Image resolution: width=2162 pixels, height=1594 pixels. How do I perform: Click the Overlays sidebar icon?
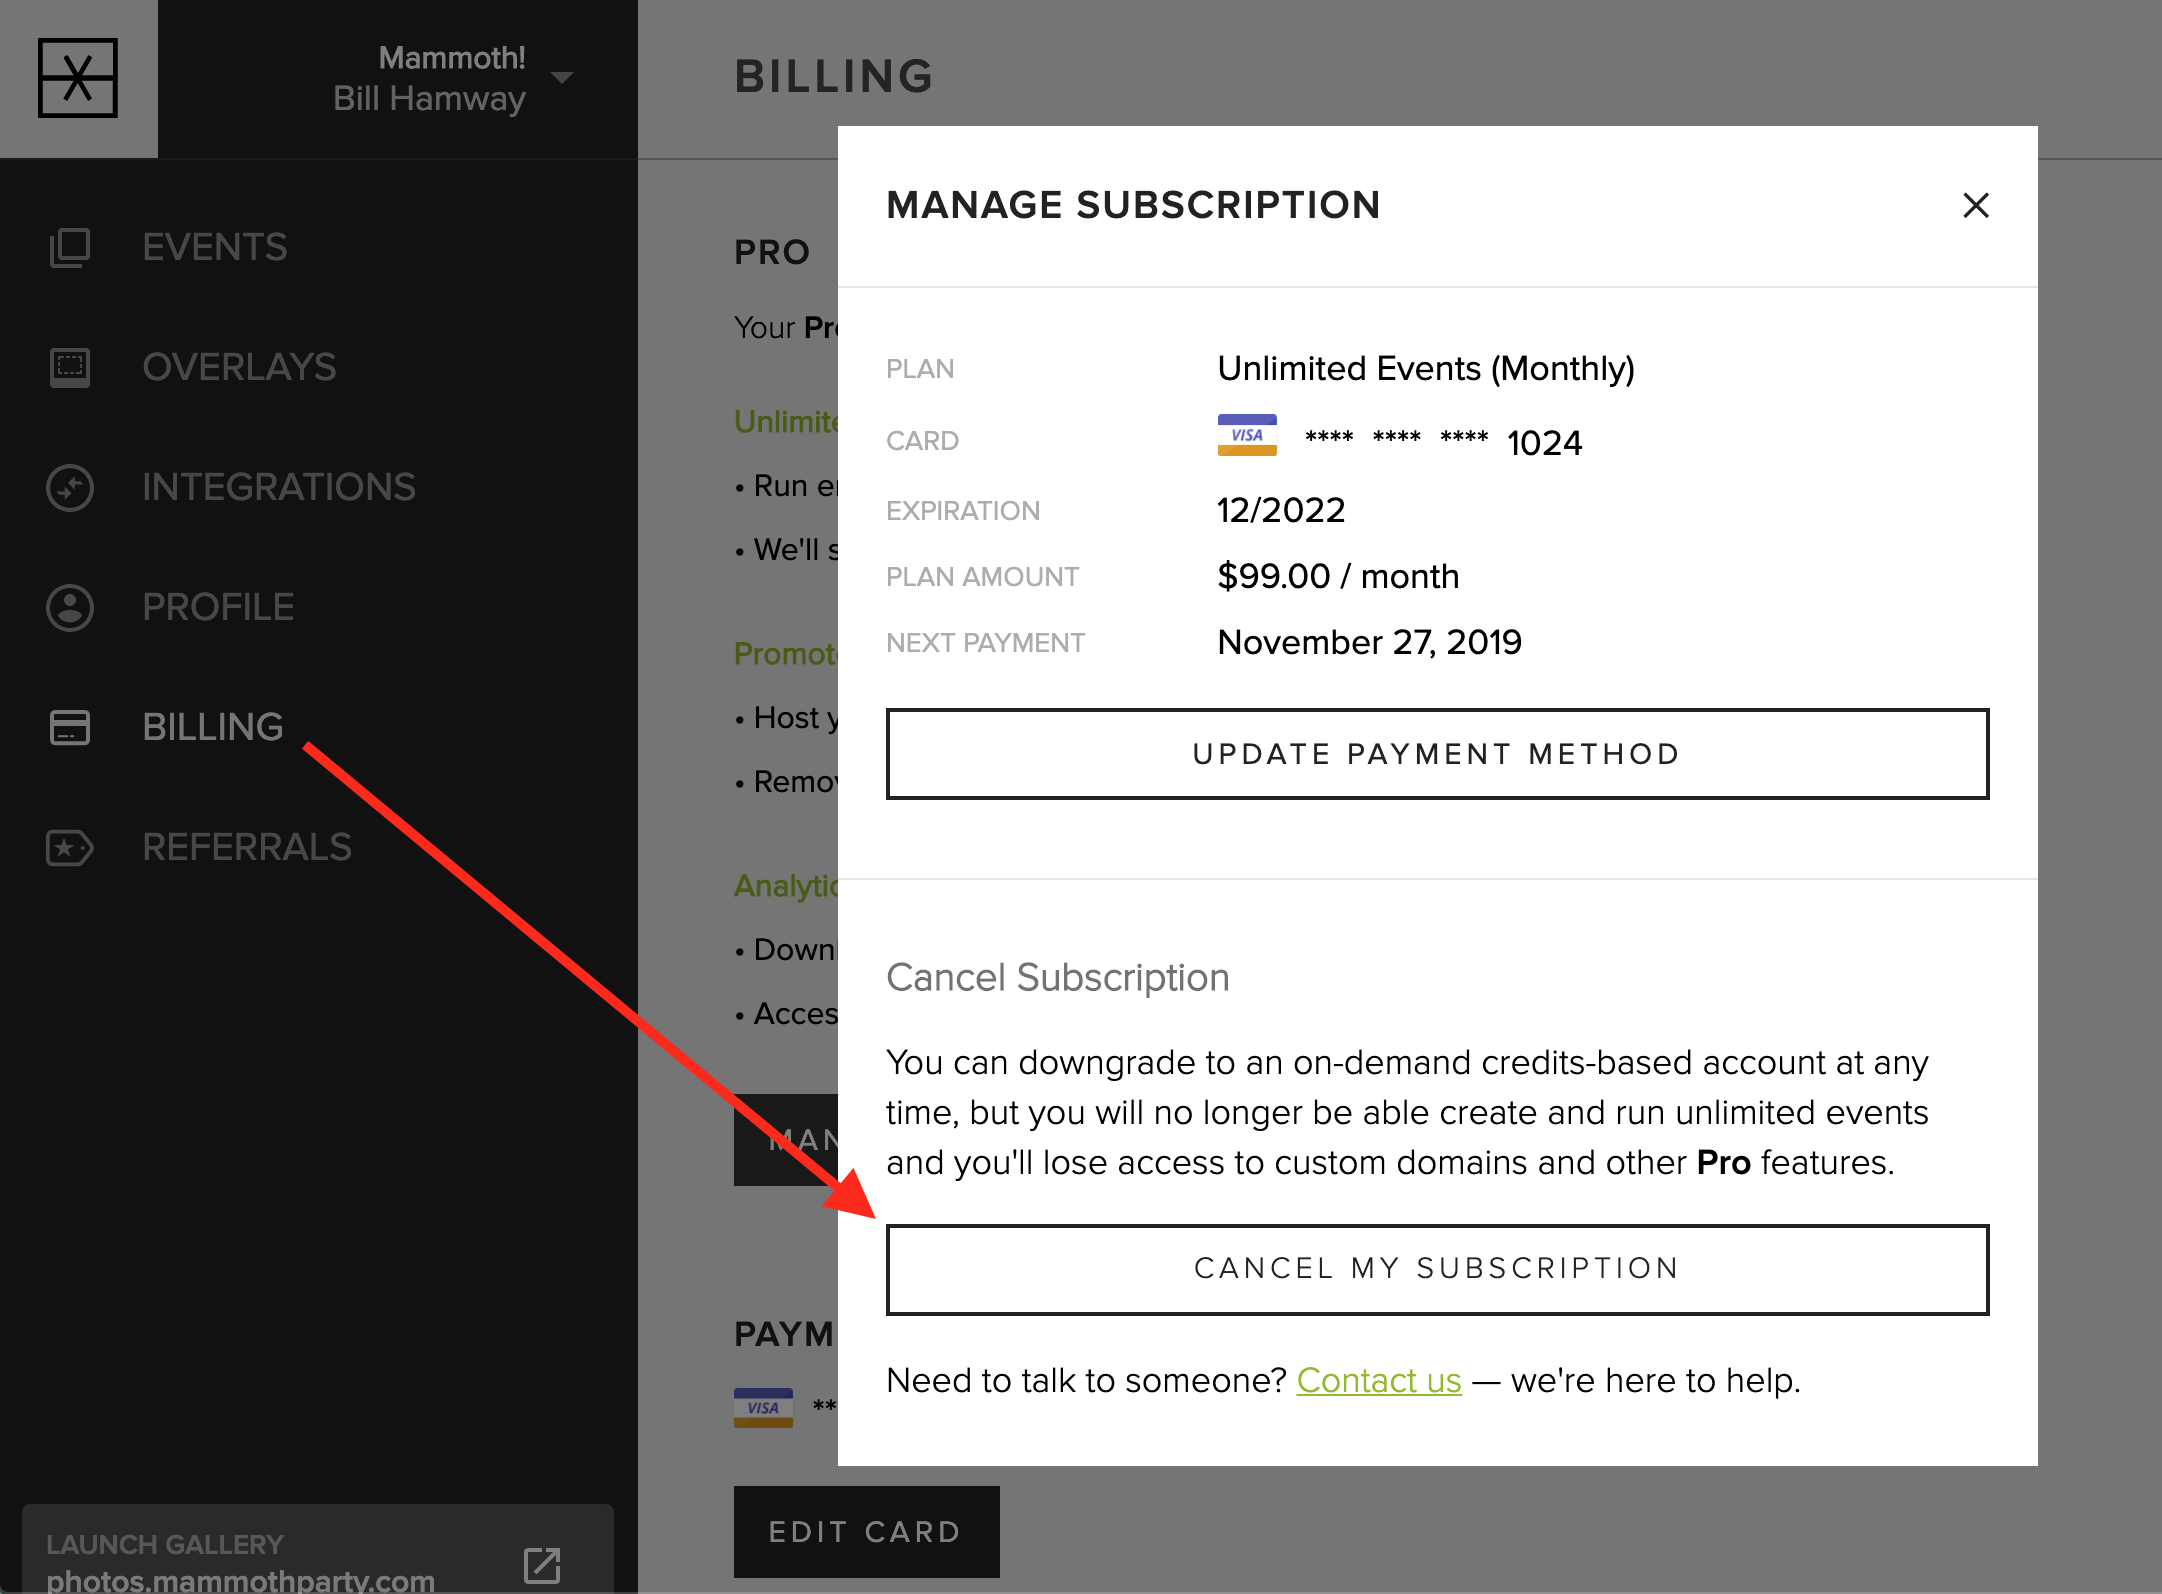click(x=70, y=367)
